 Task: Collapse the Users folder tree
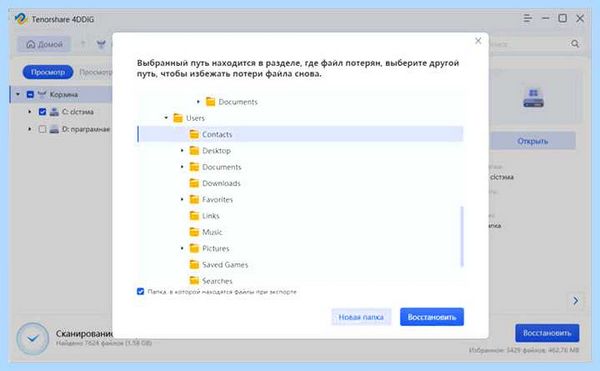click(166, 118)
